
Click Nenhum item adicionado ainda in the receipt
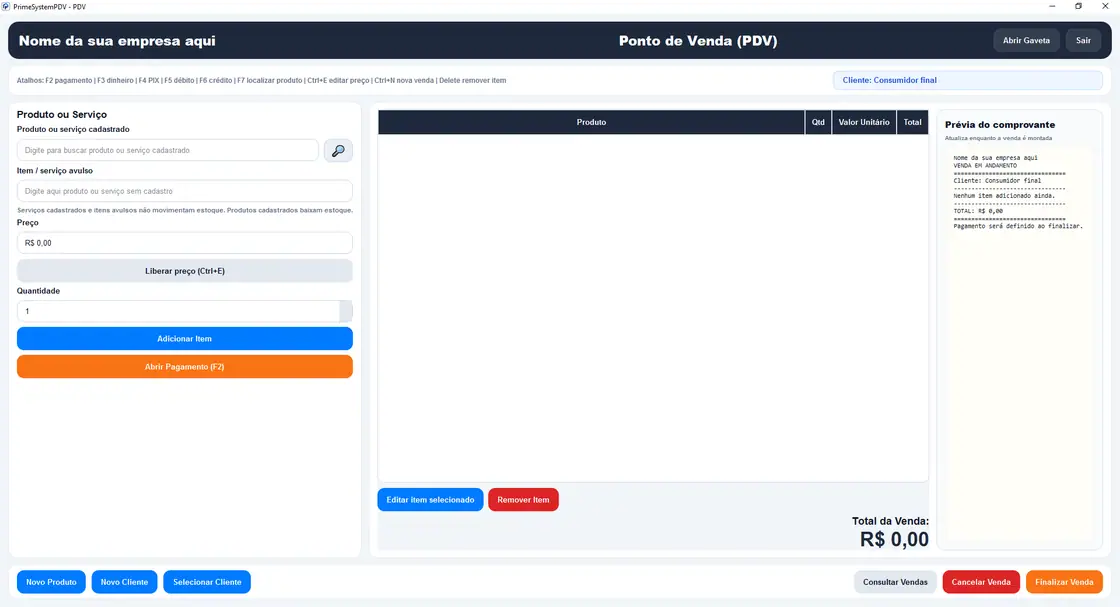click(1004, 196)
